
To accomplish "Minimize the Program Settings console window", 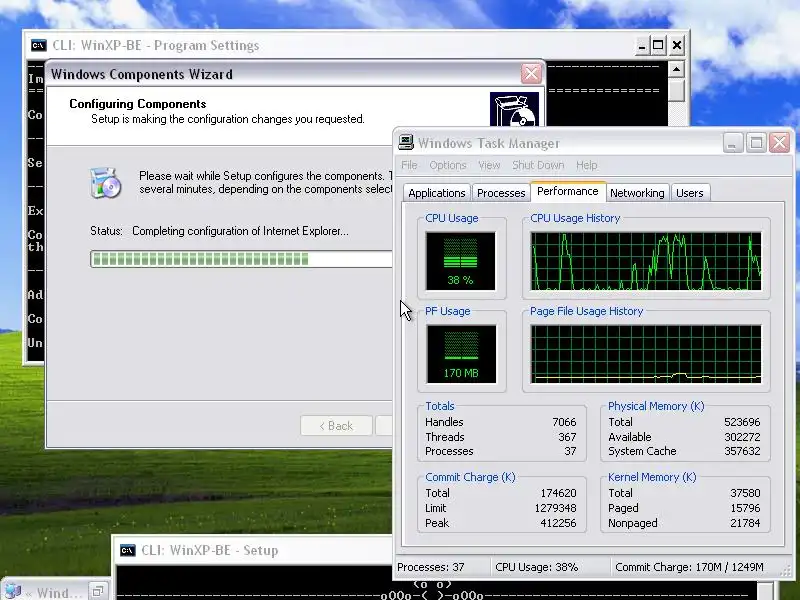I will 642,45.
